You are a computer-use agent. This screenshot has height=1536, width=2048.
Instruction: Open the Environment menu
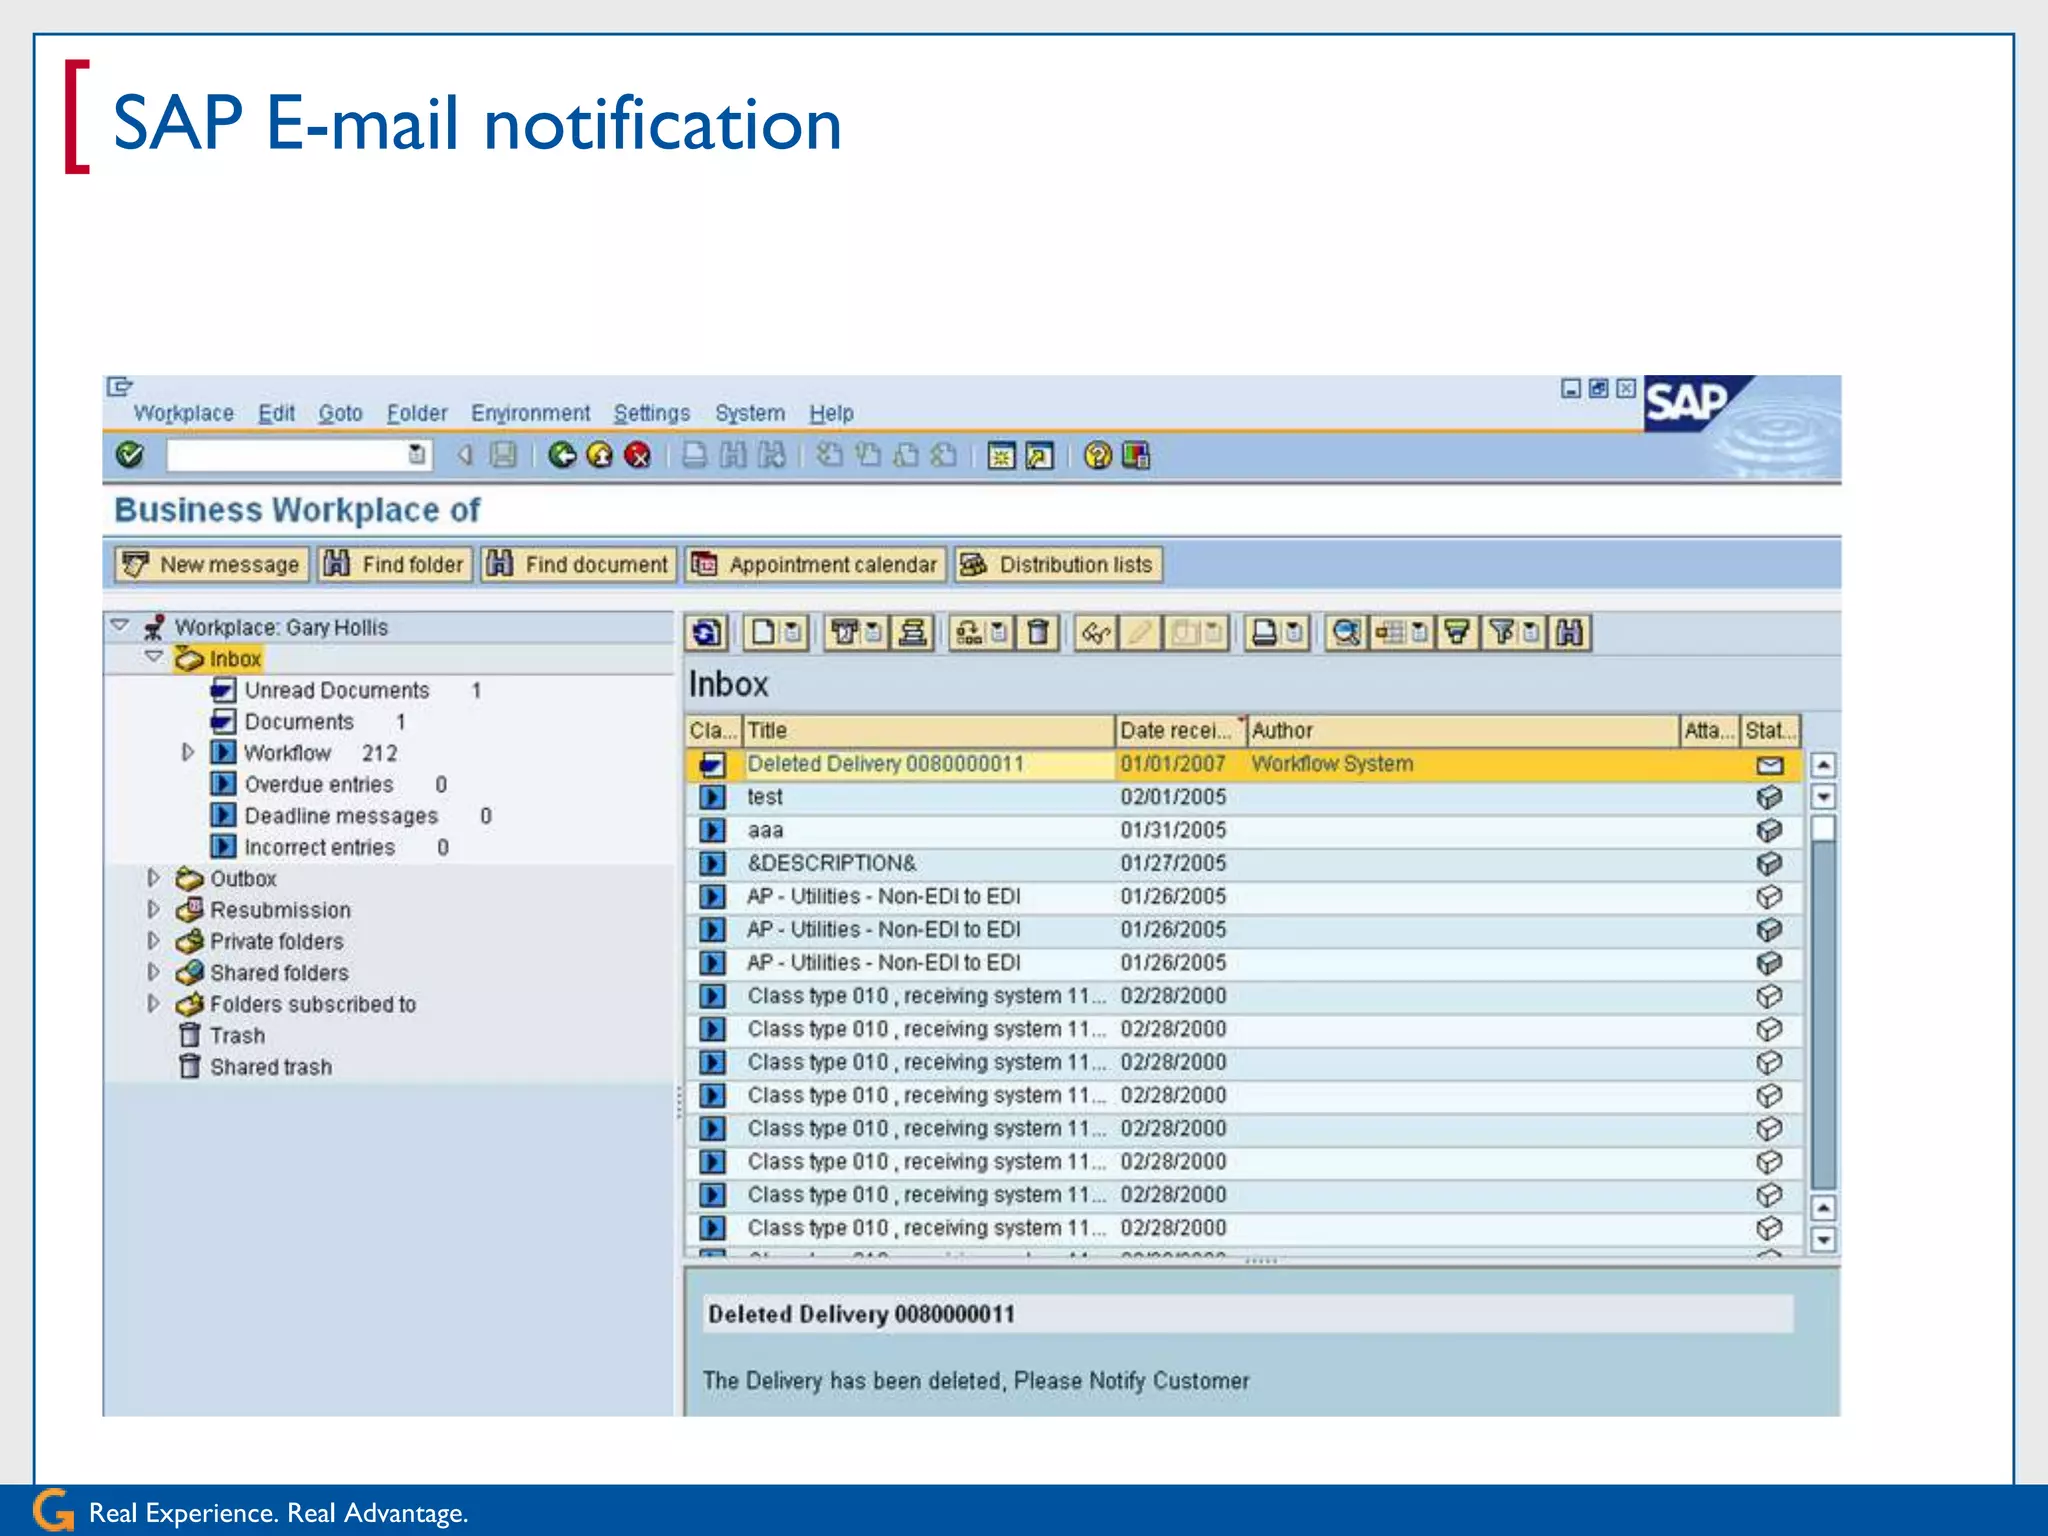tap(530, 413)
